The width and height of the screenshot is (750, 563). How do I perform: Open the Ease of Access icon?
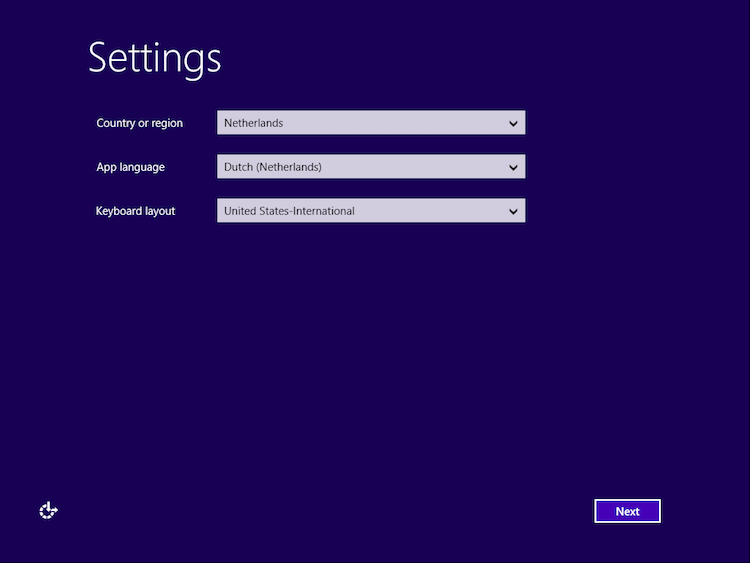[x=48, y=510]
